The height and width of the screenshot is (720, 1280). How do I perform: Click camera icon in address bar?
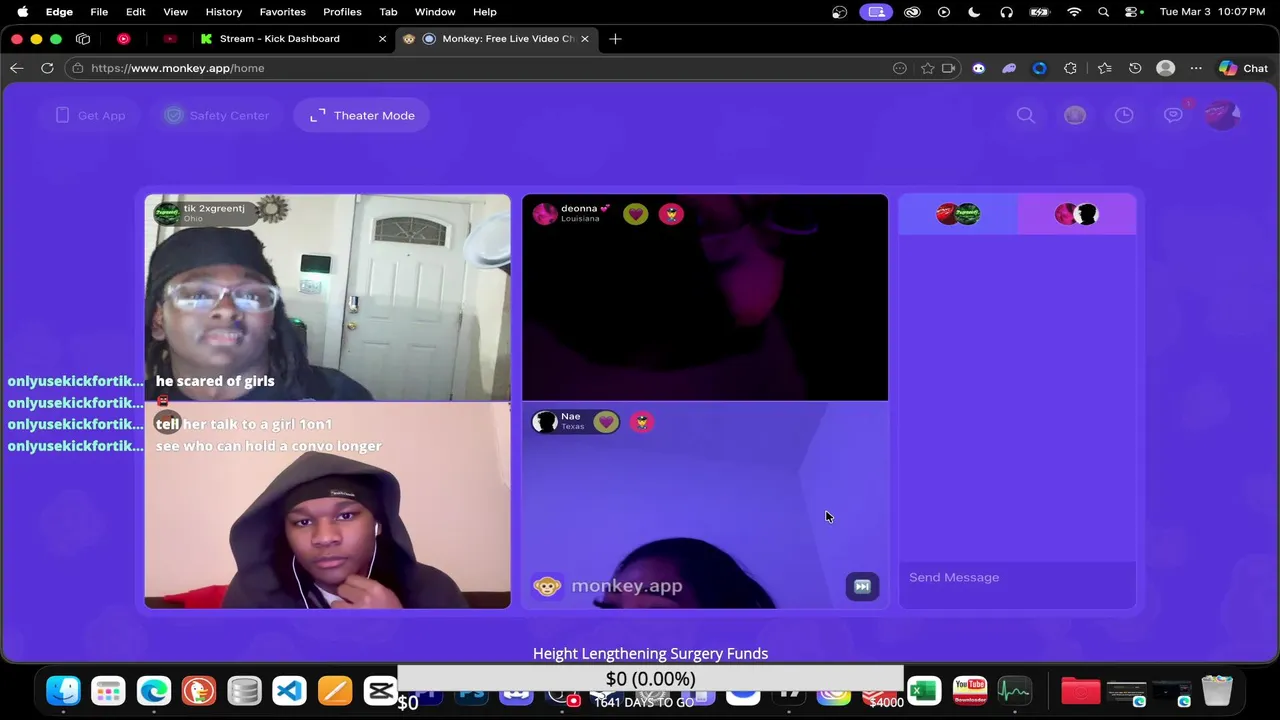coord(949,68)
